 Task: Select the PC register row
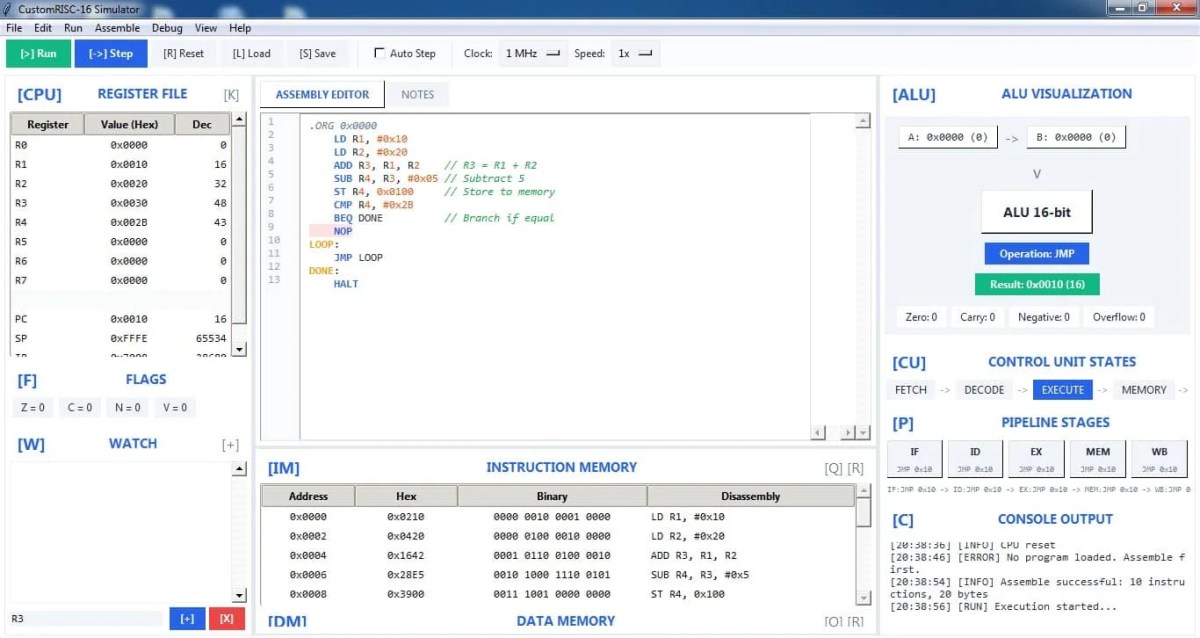coord(121,319)
